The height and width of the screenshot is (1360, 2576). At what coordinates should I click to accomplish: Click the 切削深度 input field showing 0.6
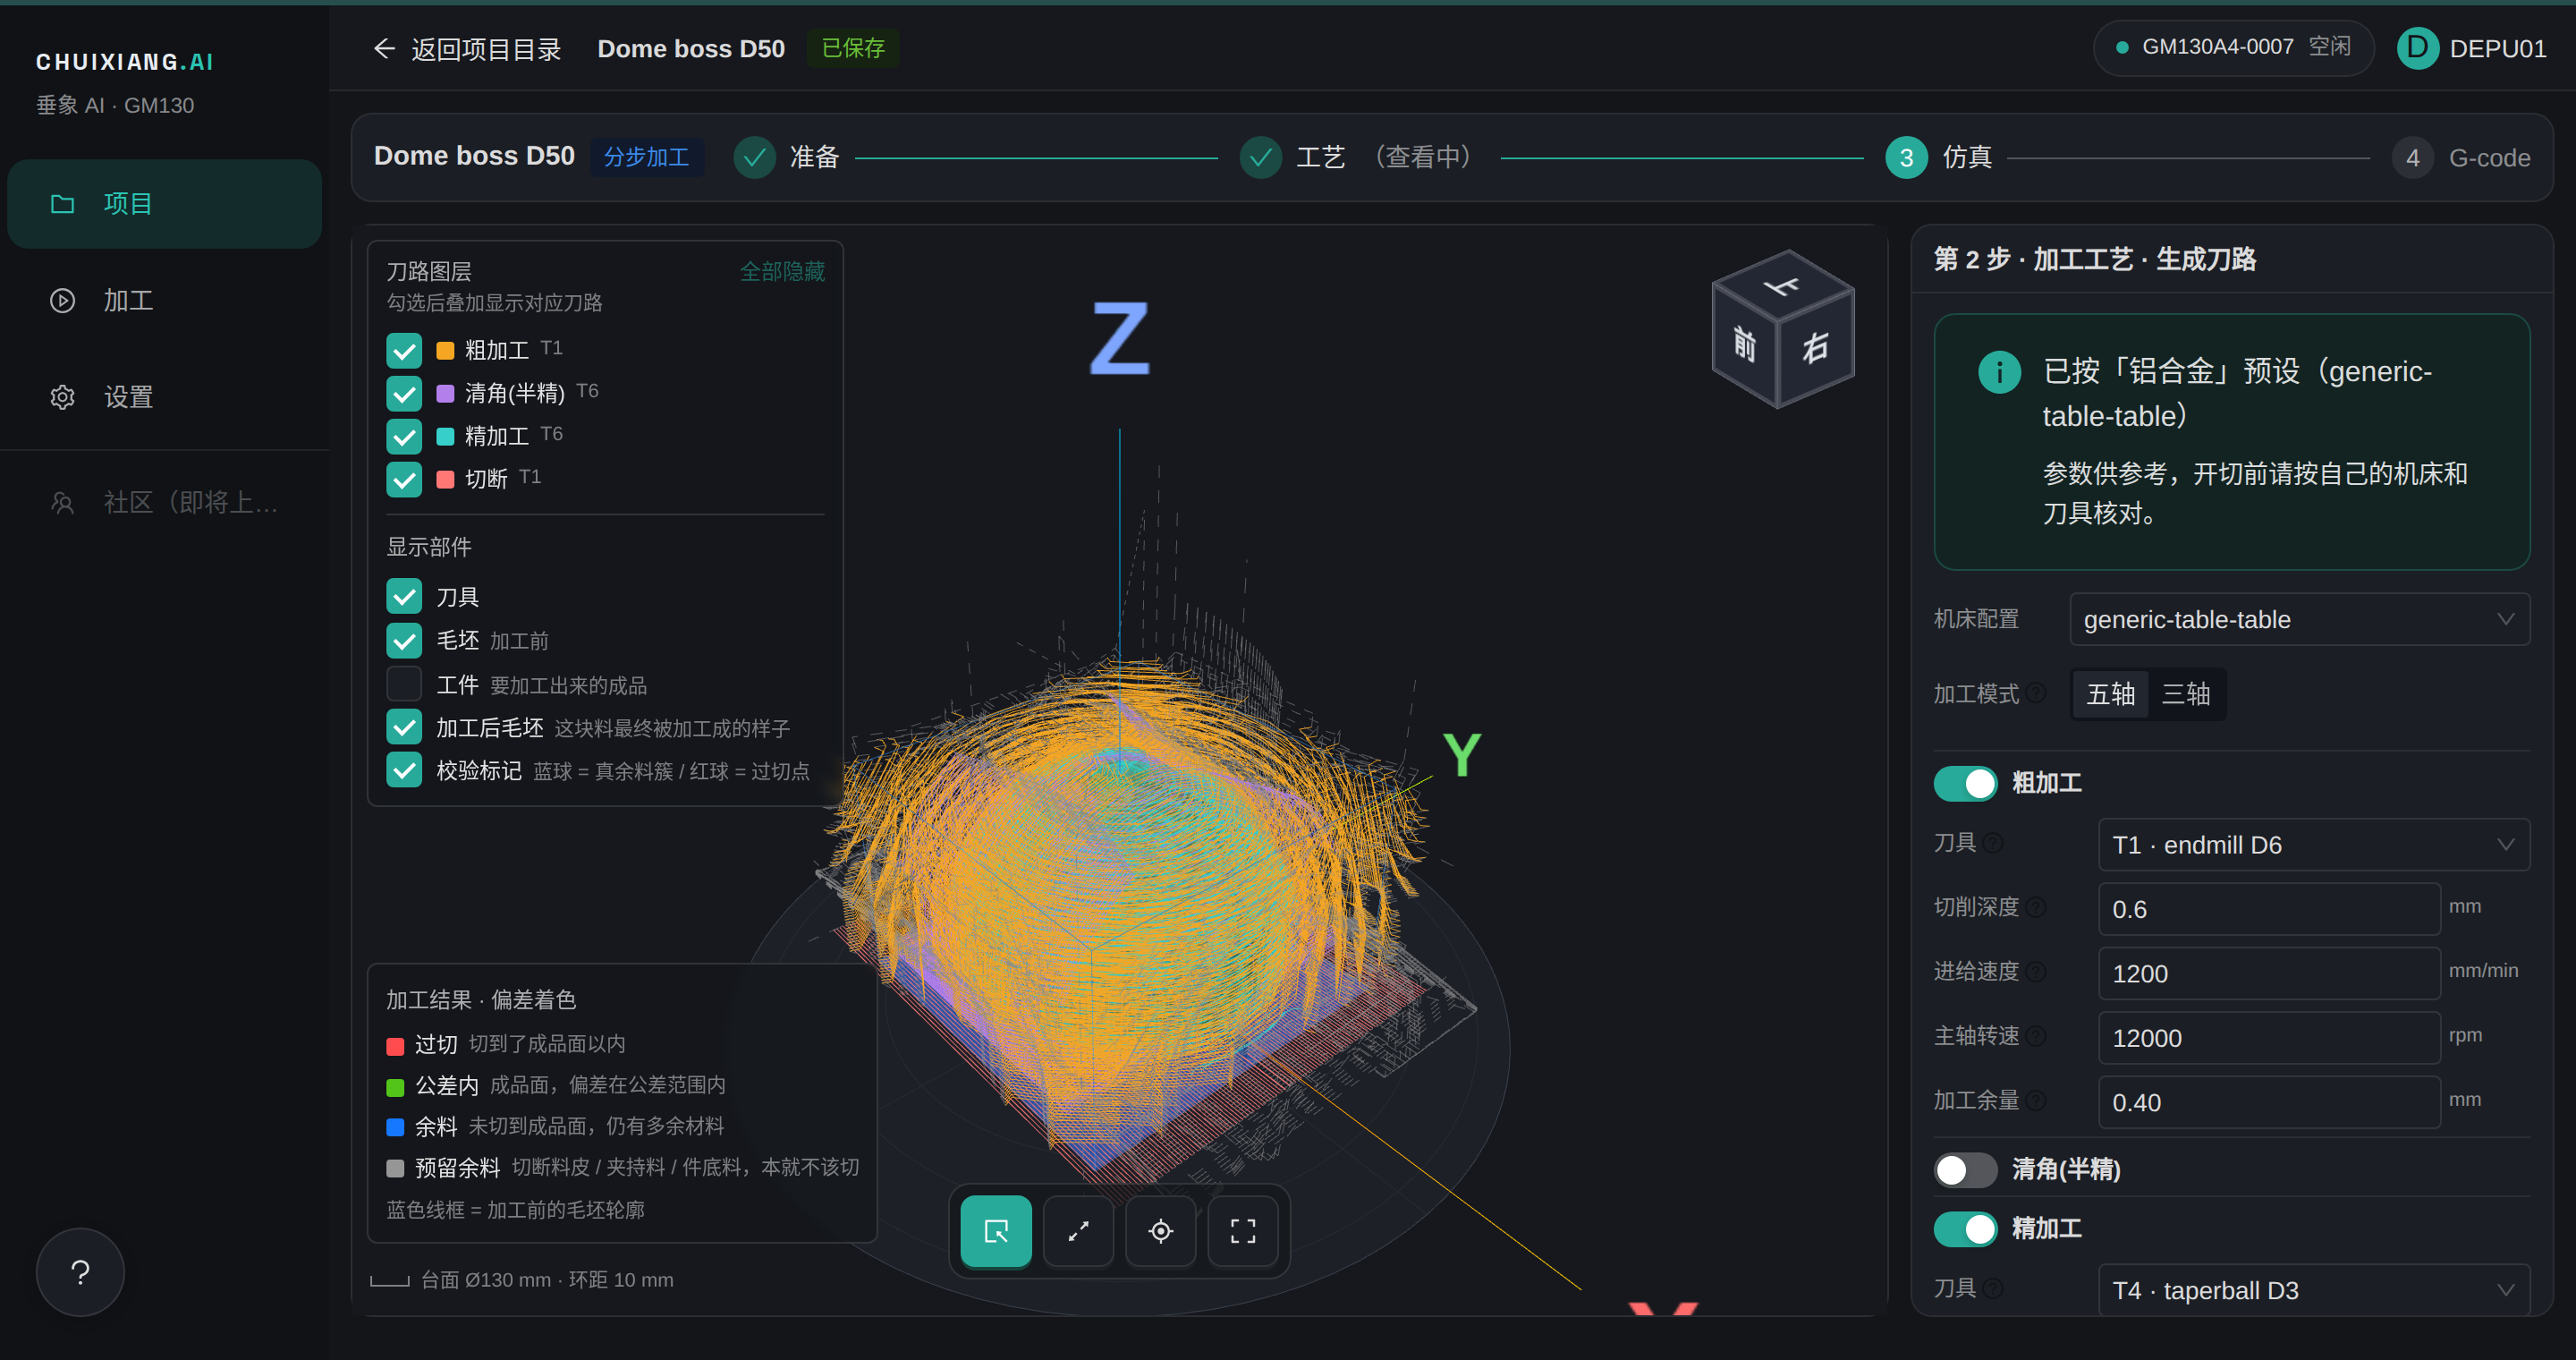2268,909
